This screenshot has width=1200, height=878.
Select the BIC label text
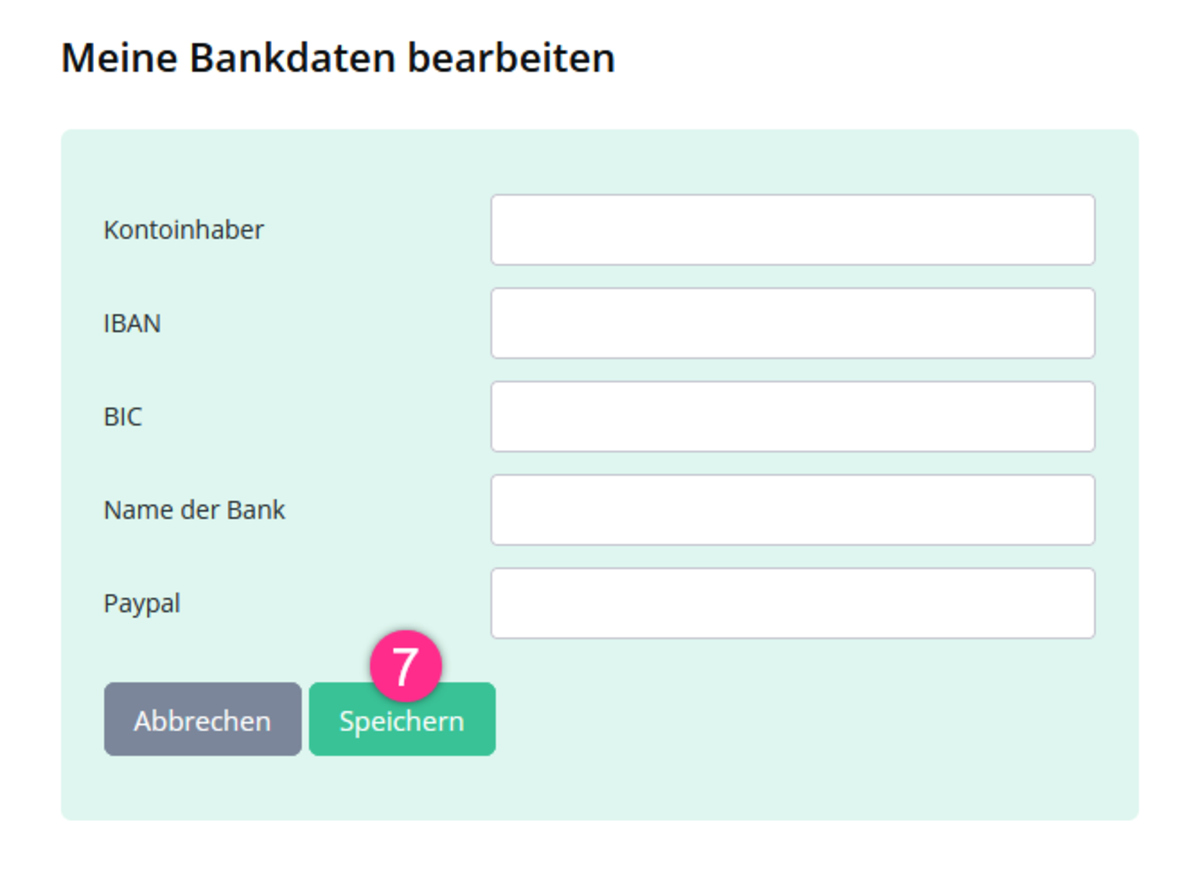(x=123, y=417)
